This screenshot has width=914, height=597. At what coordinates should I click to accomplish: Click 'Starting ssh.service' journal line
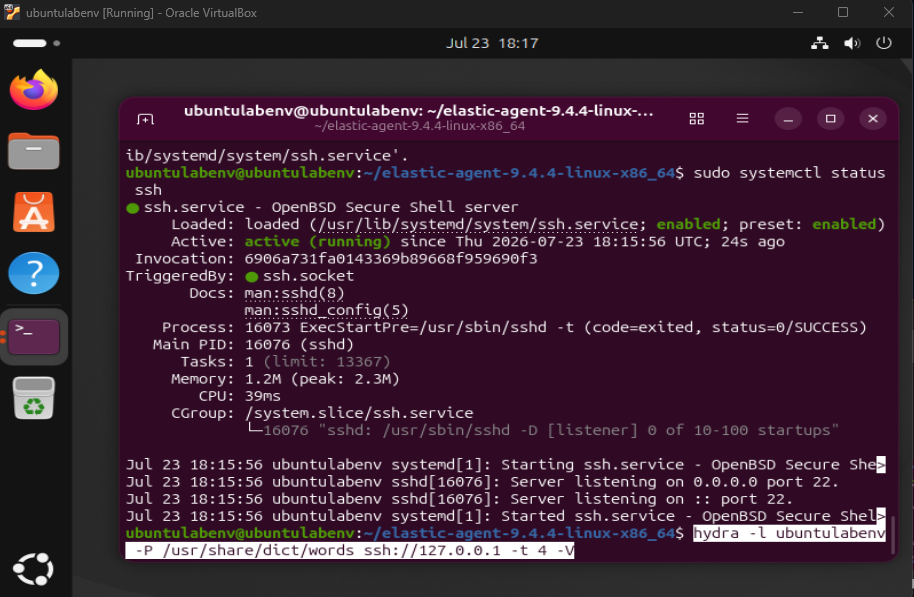506,465
